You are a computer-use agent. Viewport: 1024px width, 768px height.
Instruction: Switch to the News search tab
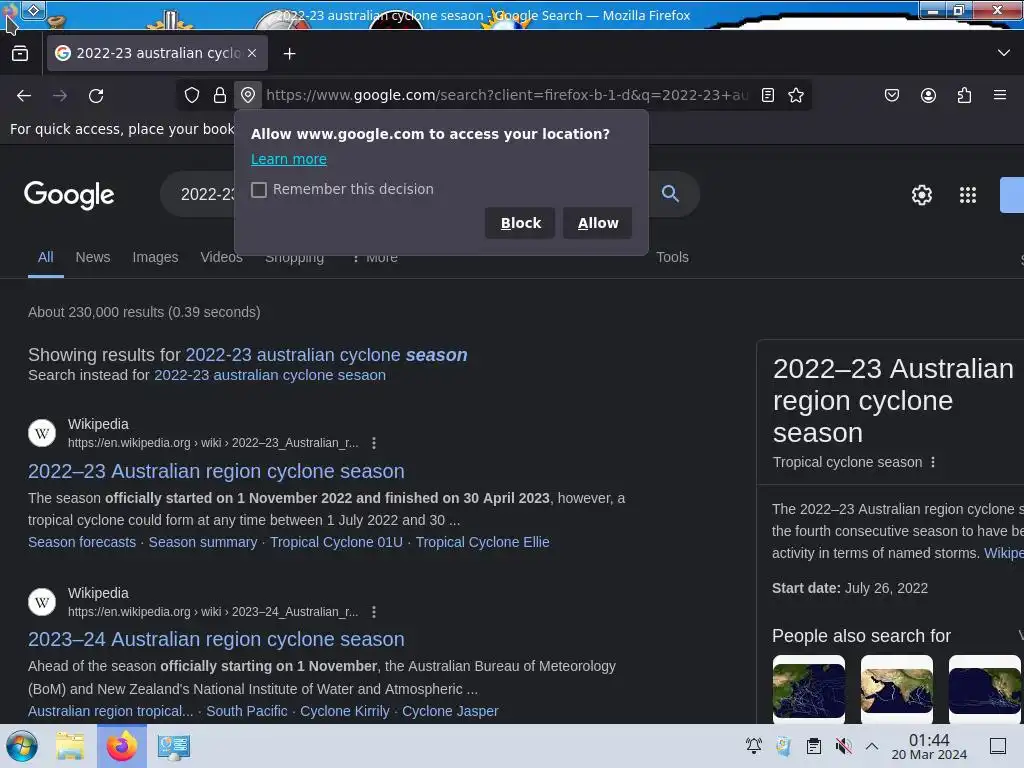(x=93, y=257)
